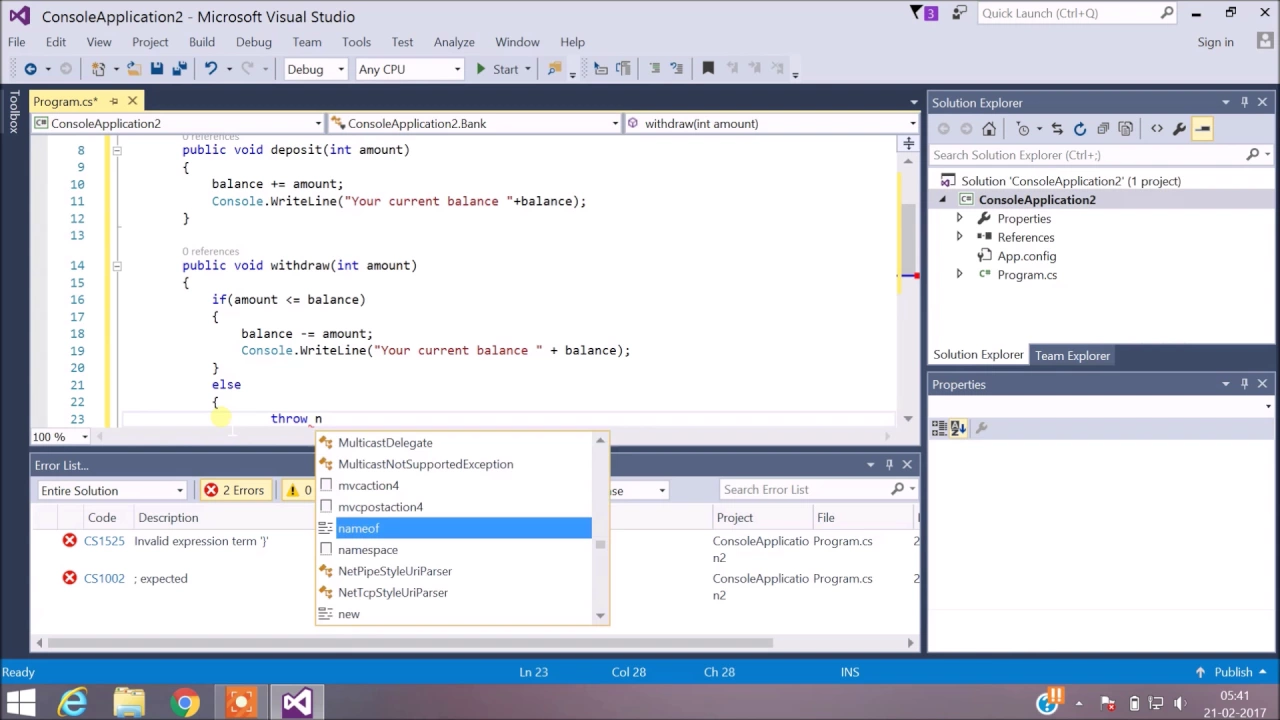Select 'new' in the IntelliSense list
Image resolution: width=1280 pixels, height=720 pixels.
[455, 614]
